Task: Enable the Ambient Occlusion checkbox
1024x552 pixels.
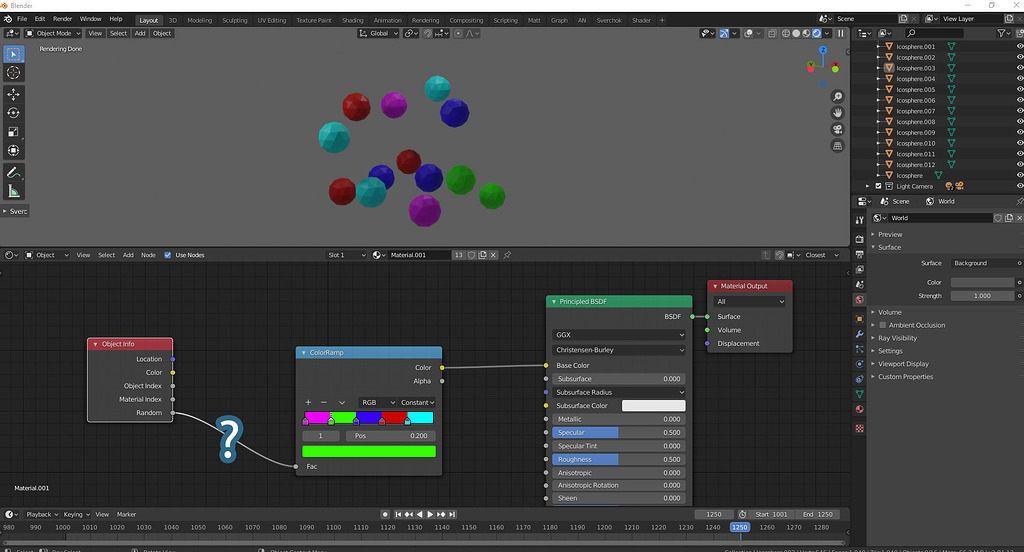Action: coord(882,325)
